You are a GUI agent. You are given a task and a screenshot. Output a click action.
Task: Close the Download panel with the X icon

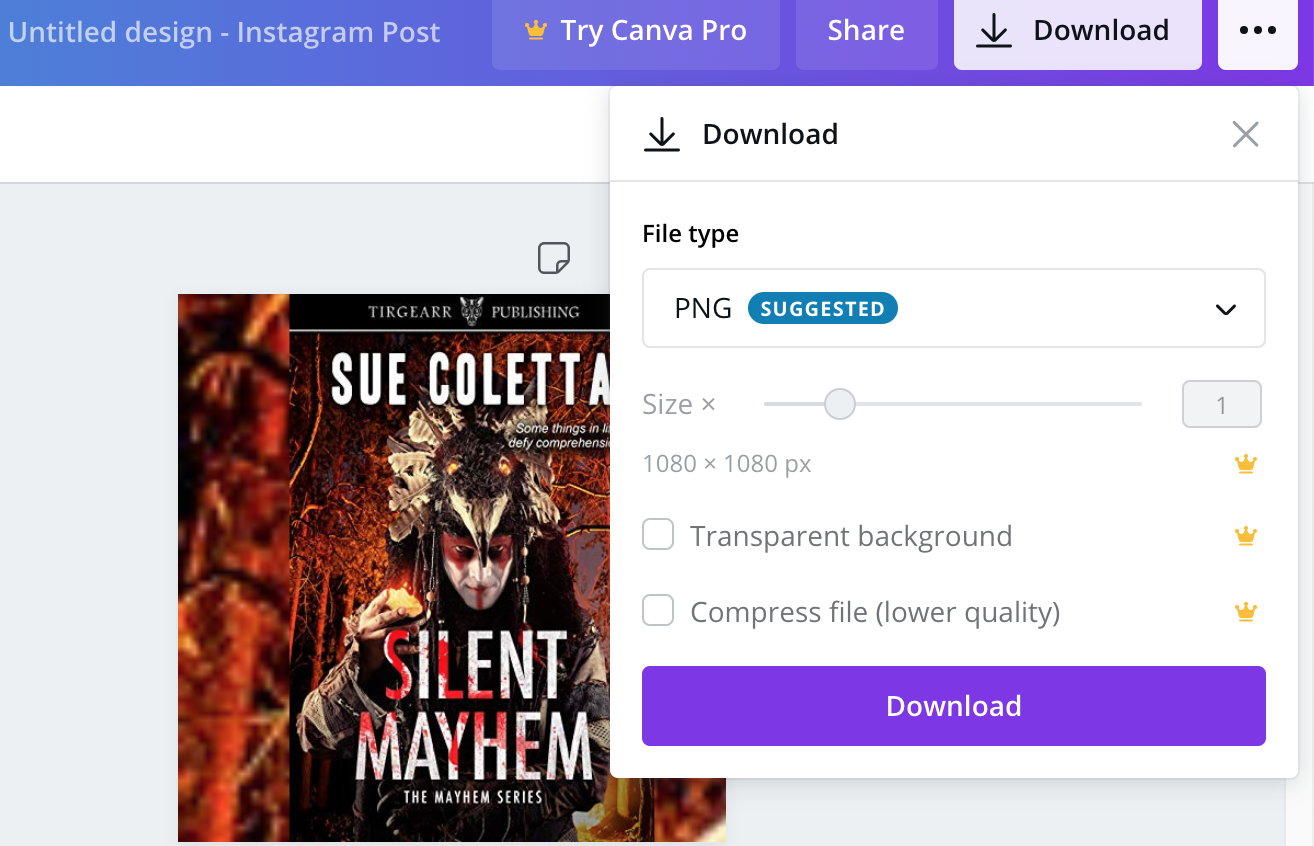click(1245, 133)
